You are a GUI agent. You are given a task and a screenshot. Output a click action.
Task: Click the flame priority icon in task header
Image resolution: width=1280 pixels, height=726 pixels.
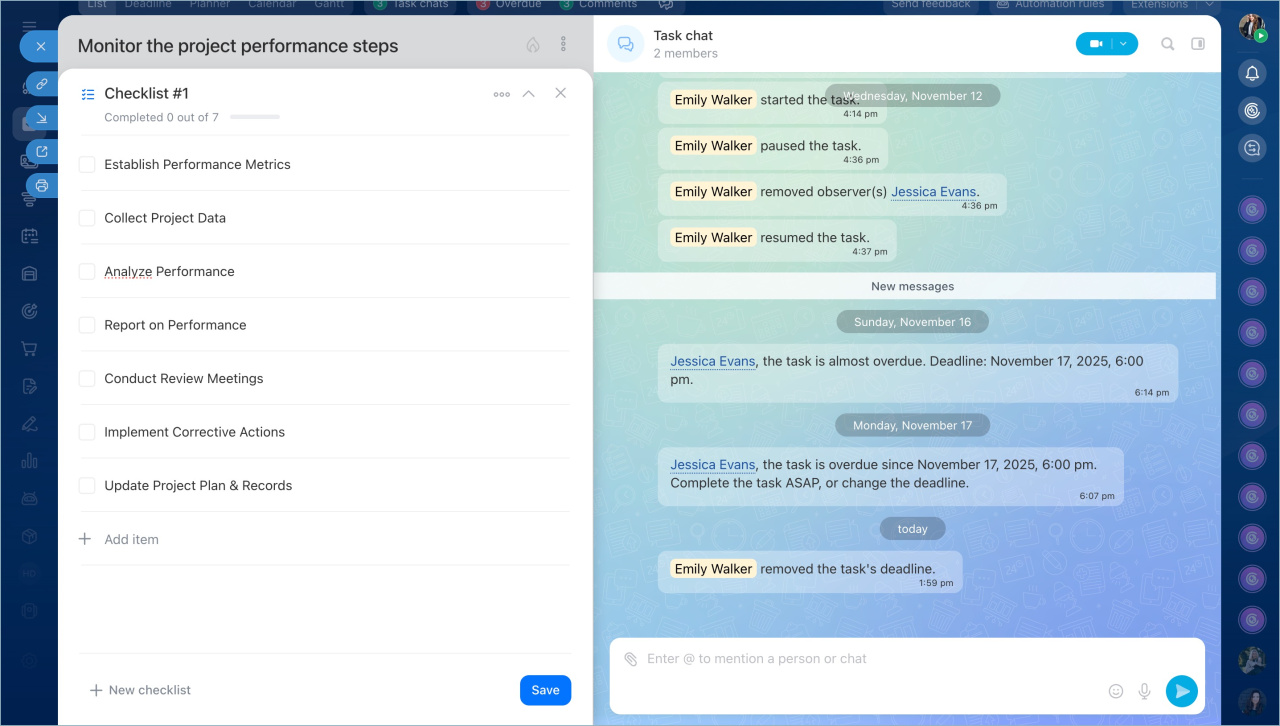click(x=533, y=45)
